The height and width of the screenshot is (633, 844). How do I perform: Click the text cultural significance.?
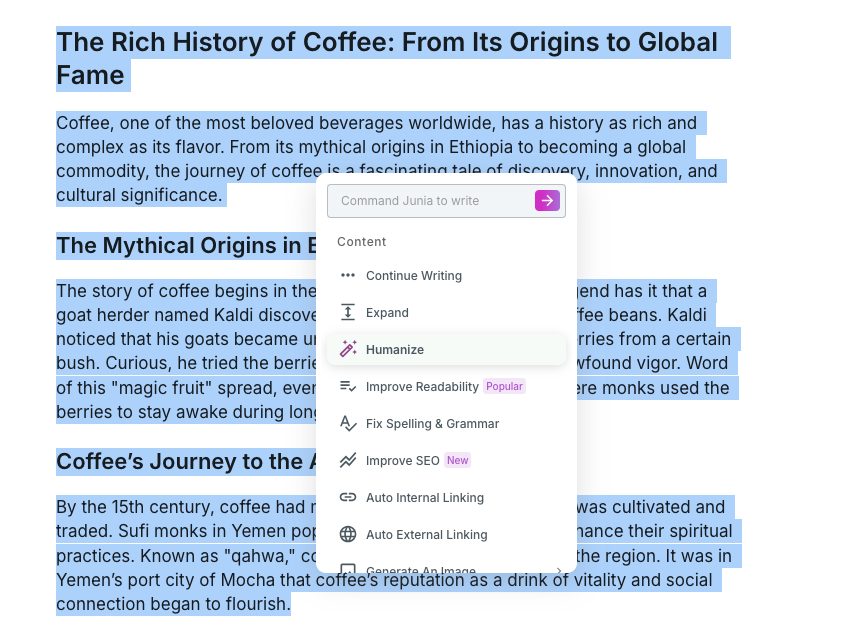tap(139, 195)
